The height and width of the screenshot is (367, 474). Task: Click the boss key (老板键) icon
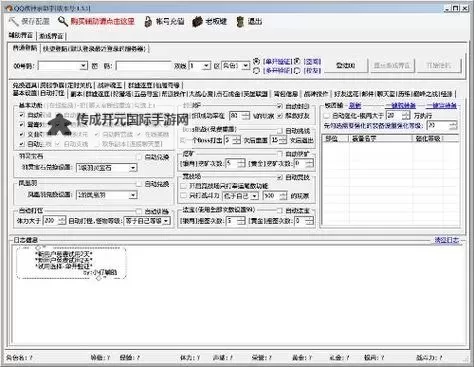point(198,22)
